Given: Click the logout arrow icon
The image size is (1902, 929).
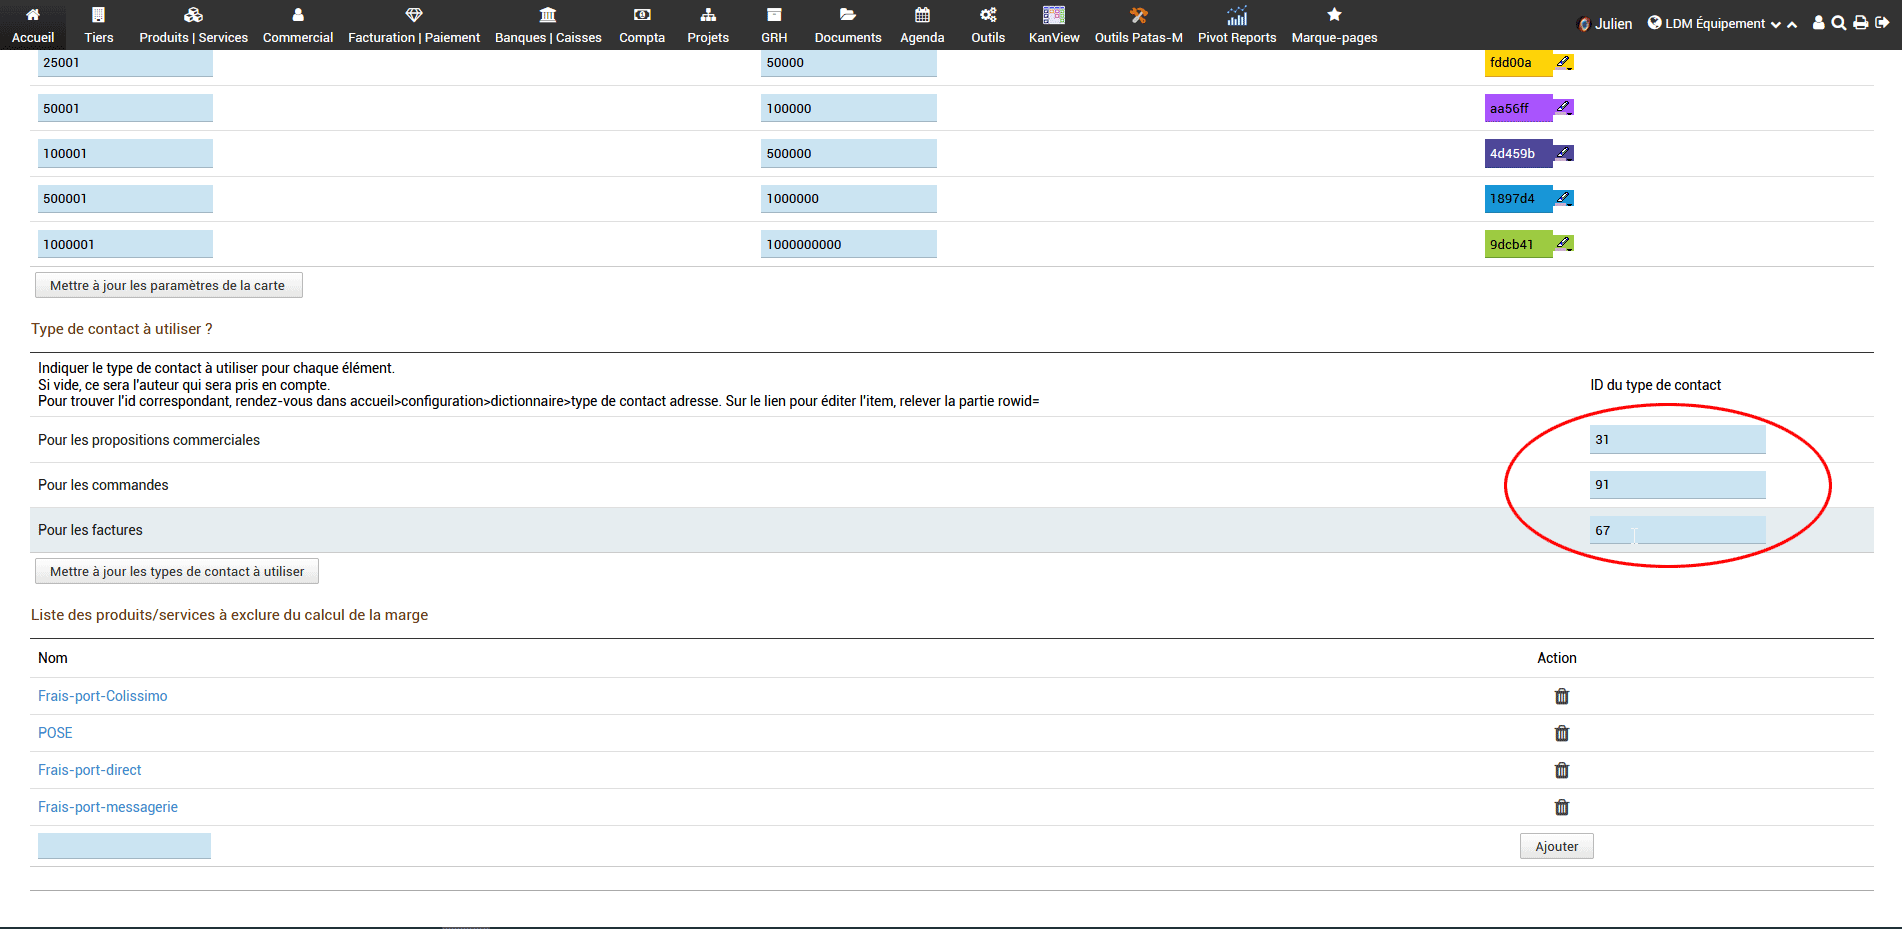Looking at the screenshot, I should tap(1882, 23).
